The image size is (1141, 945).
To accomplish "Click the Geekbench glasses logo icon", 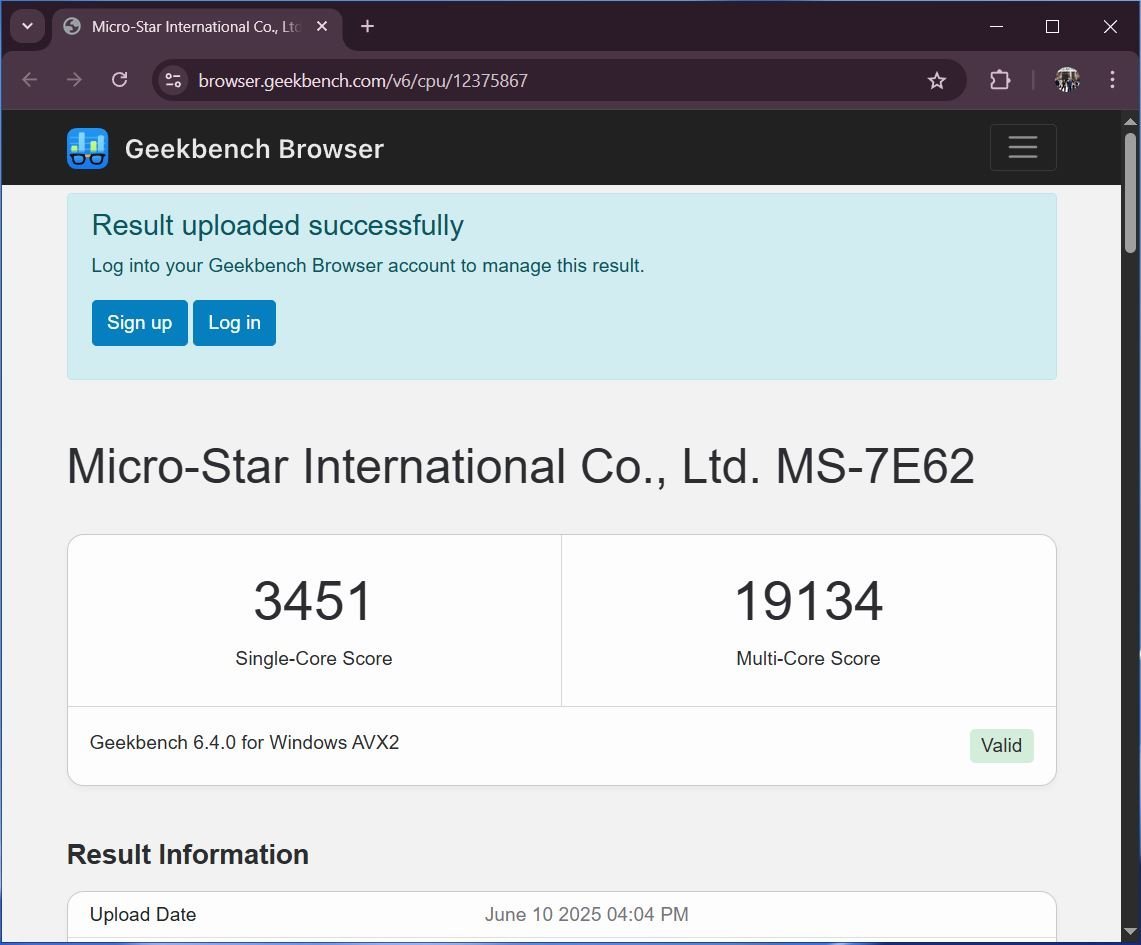I will tap(87, 148).
